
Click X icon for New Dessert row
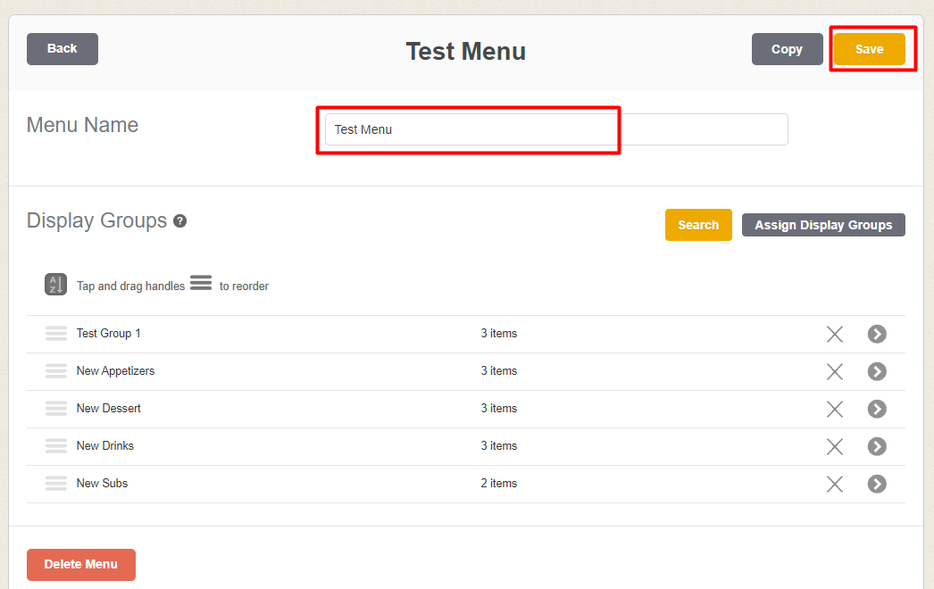pos(835,409)
